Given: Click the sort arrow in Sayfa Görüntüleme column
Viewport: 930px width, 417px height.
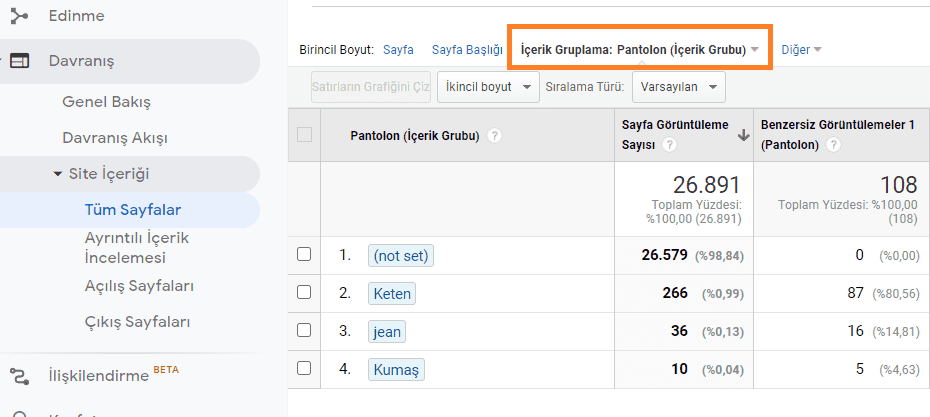Looking at the screenshot, I should (743, 136).
